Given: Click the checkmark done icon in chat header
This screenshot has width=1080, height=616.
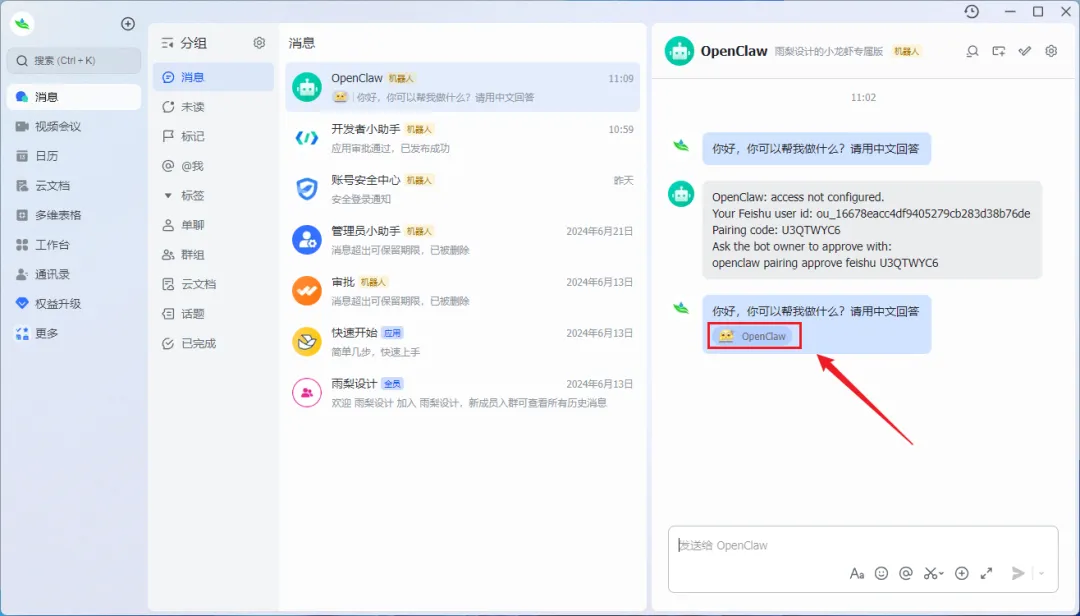Looking at the screenshot, I should pyautogui.click(x=1025, y=51).
